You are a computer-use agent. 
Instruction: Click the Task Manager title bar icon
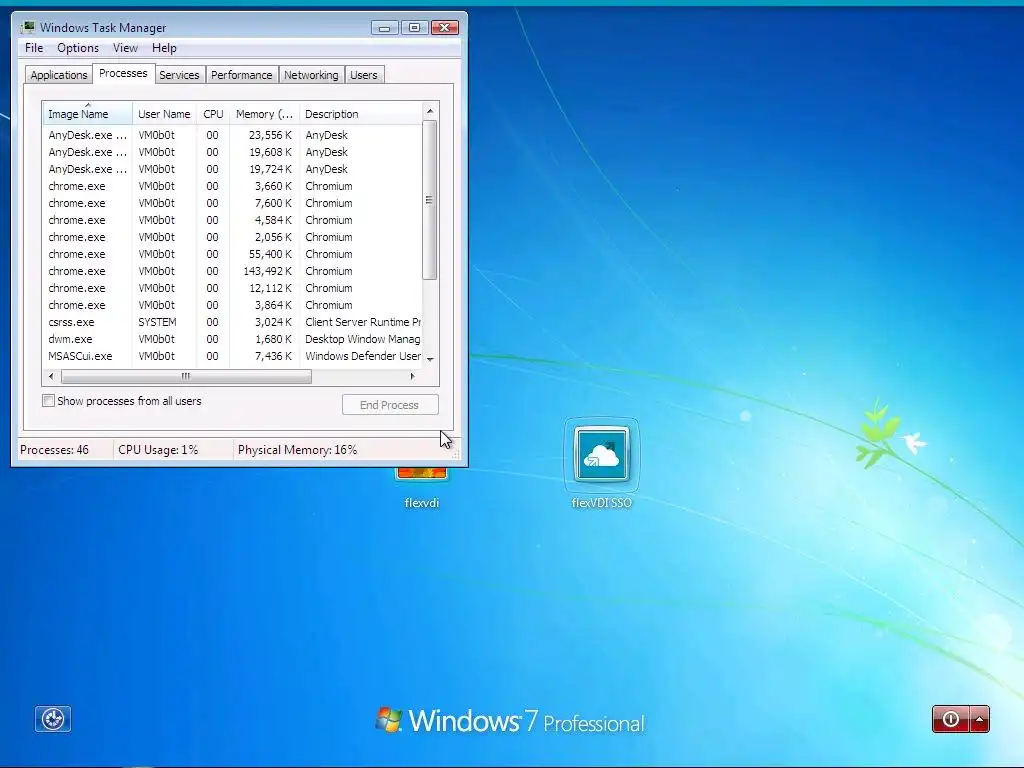point(28,27)
